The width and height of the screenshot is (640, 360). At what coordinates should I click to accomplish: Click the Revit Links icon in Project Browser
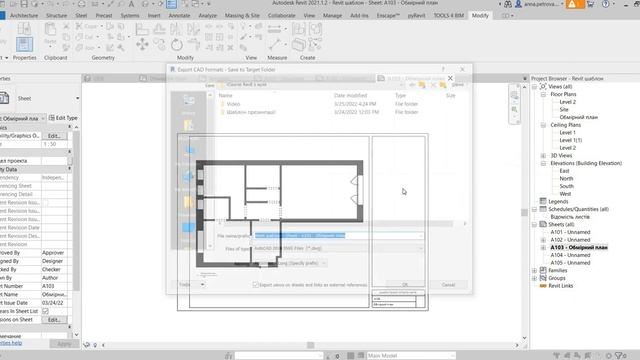point(543,286)
